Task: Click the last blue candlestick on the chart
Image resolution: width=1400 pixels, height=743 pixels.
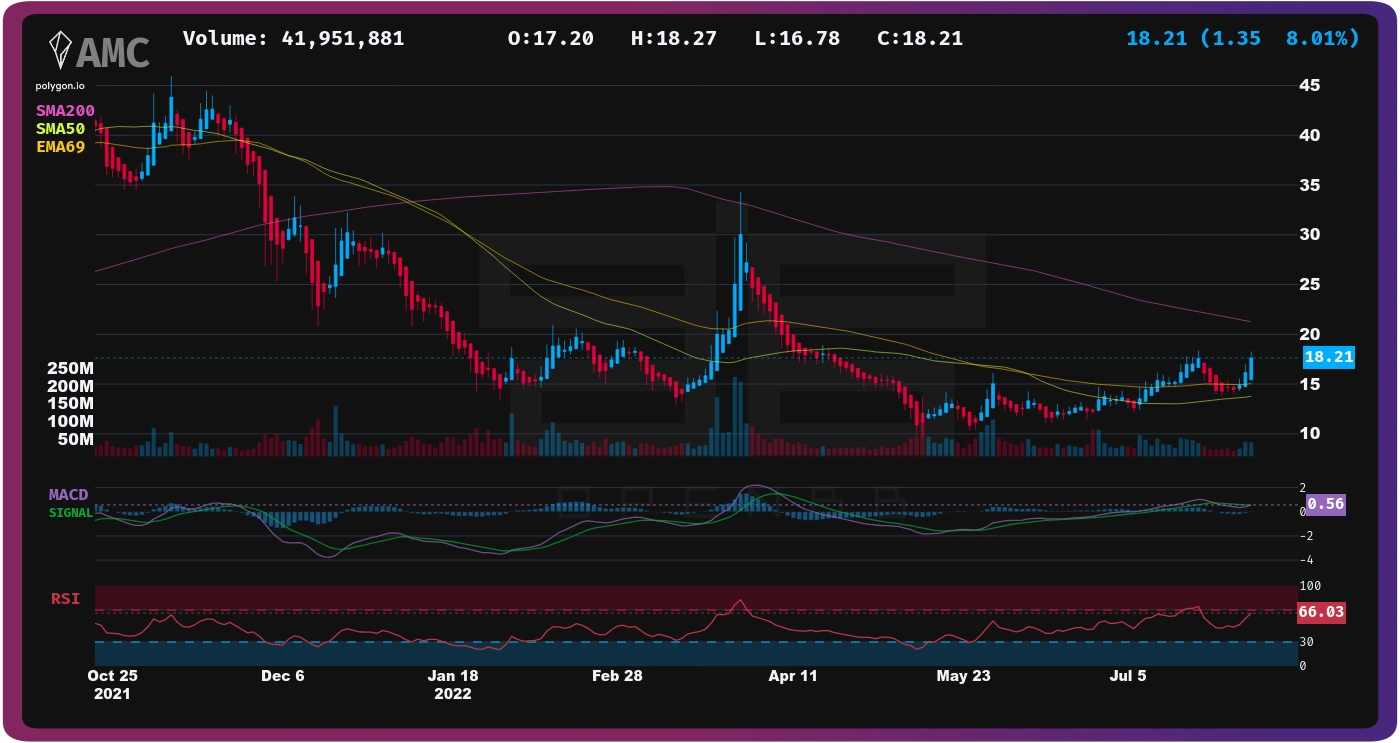Action: 1251,367
